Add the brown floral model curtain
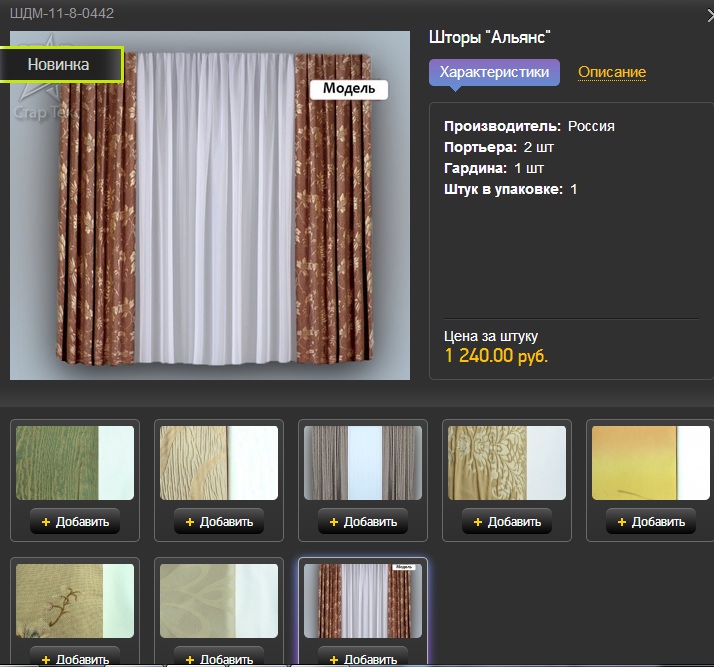The width and height of the screenshot is (714, 667). pyautogui.click(x=363, y=658)
